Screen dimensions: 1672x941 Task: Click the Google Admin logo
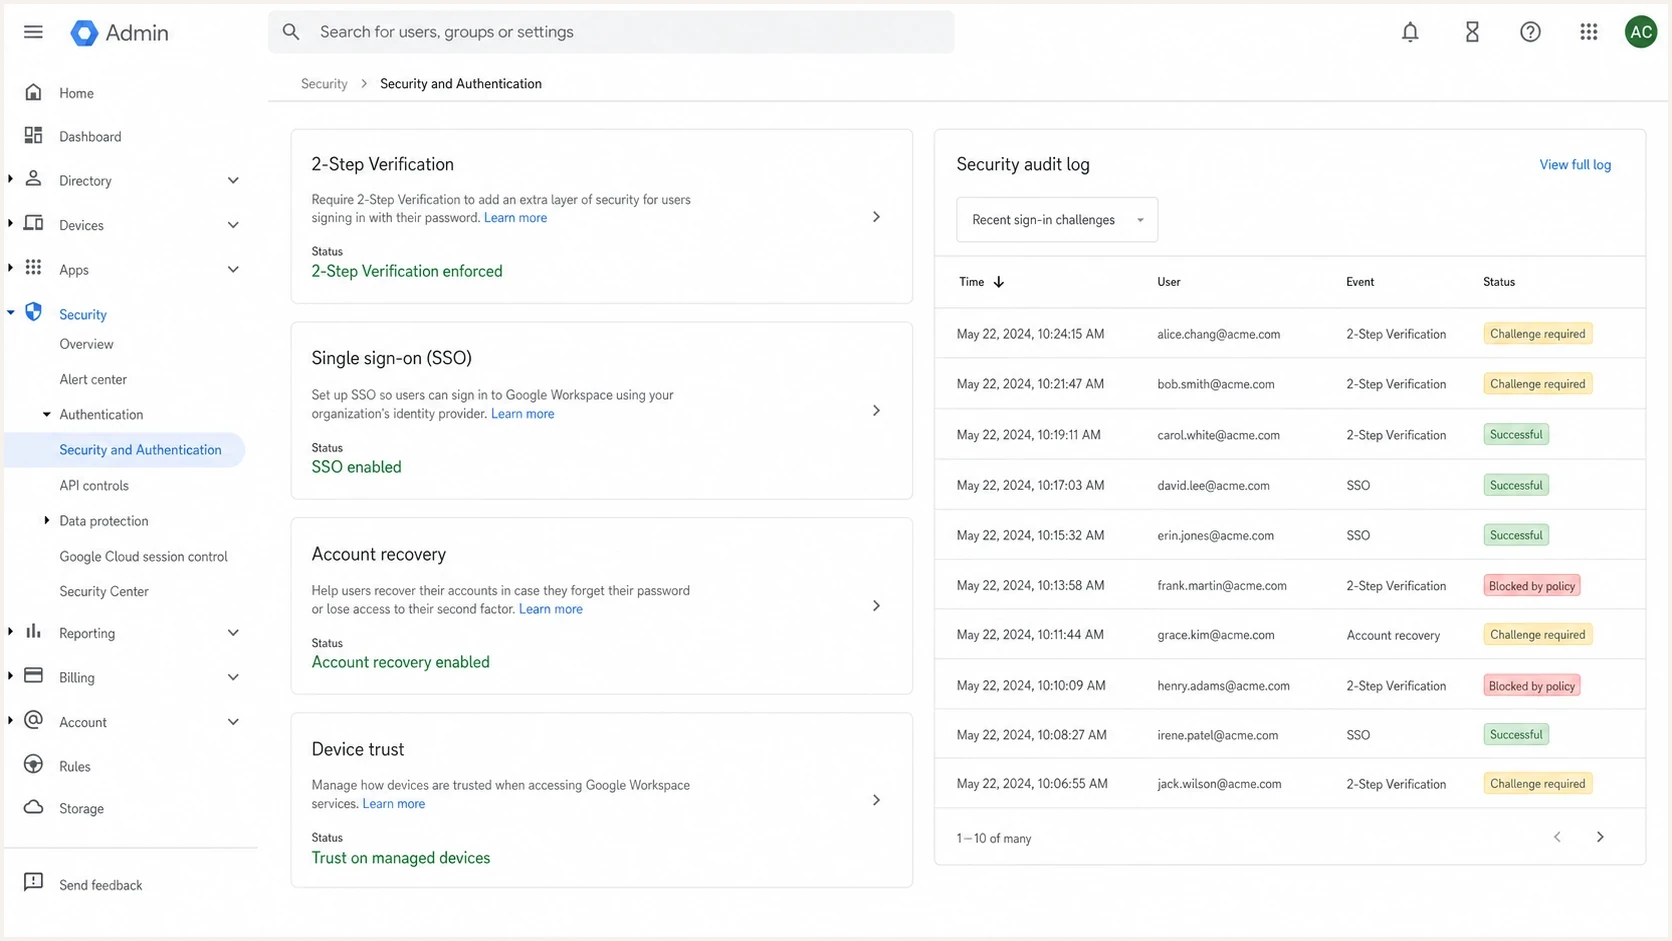tap(119, 33)
